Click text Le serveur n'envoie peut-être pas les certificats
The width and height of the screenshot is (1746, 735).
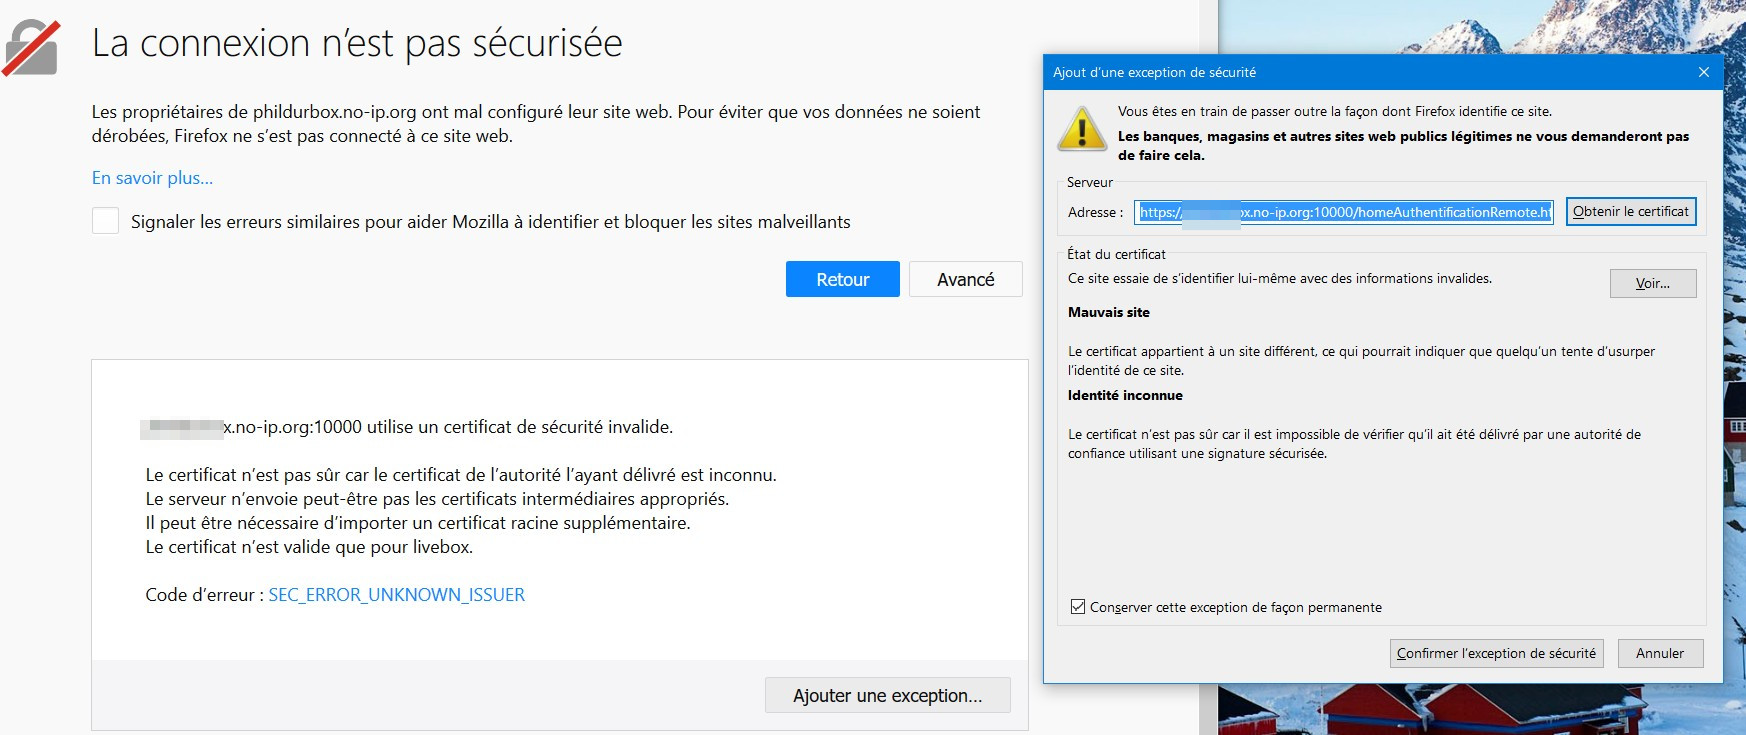click(437, 499)
